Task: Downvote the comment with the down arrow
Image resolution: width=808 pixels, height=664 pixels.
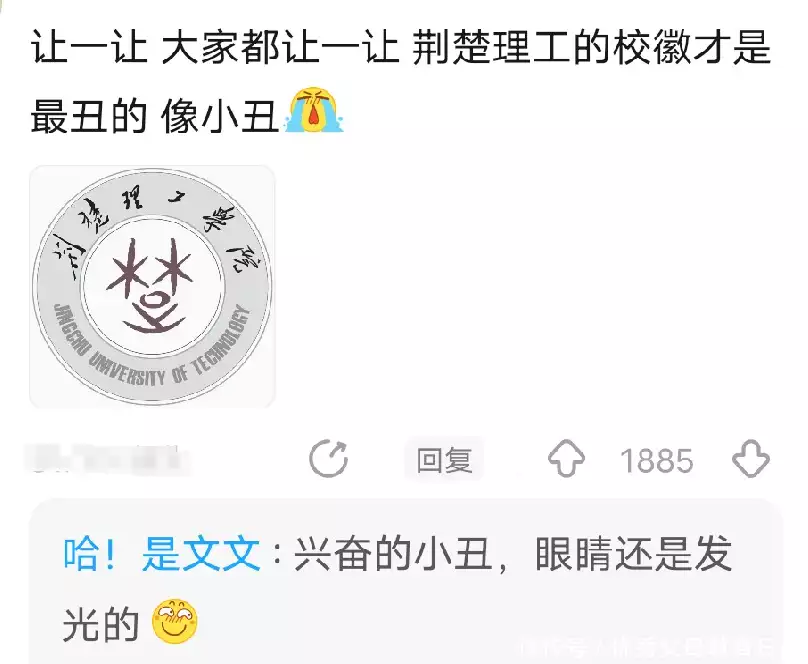Action: [x=751, y=458]
